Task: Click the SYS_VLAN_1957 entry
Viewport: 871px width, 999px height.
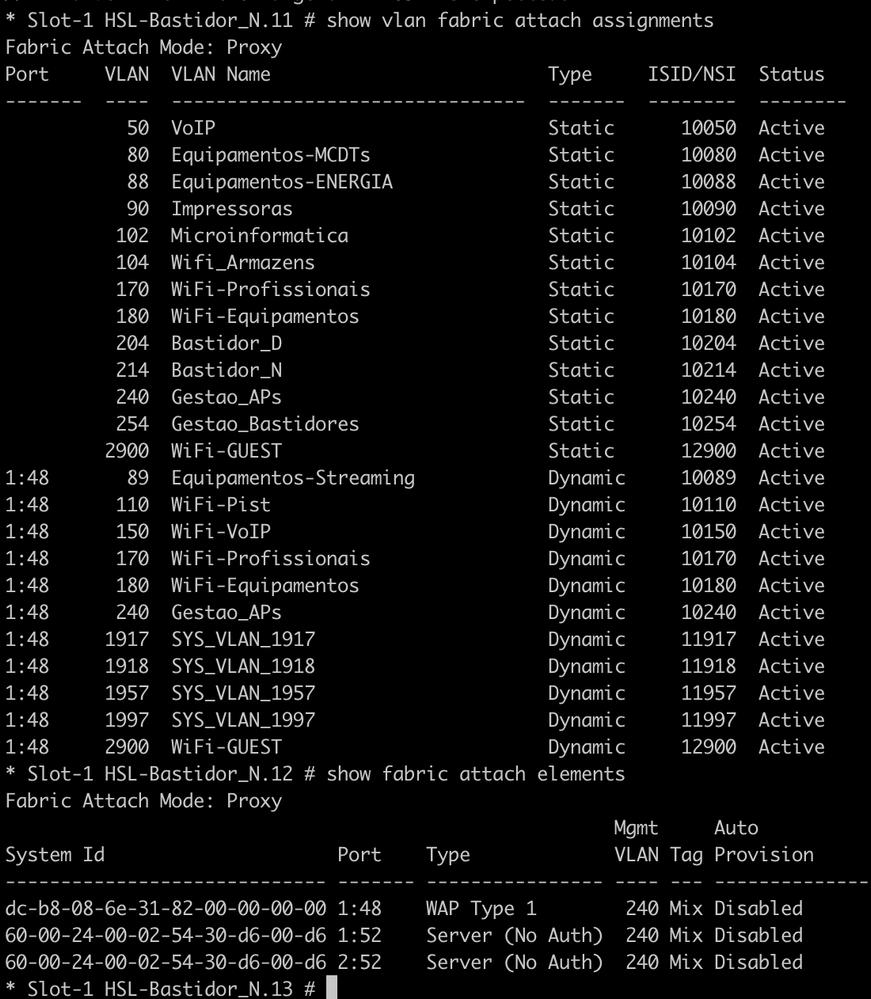Action: [243, 693]
